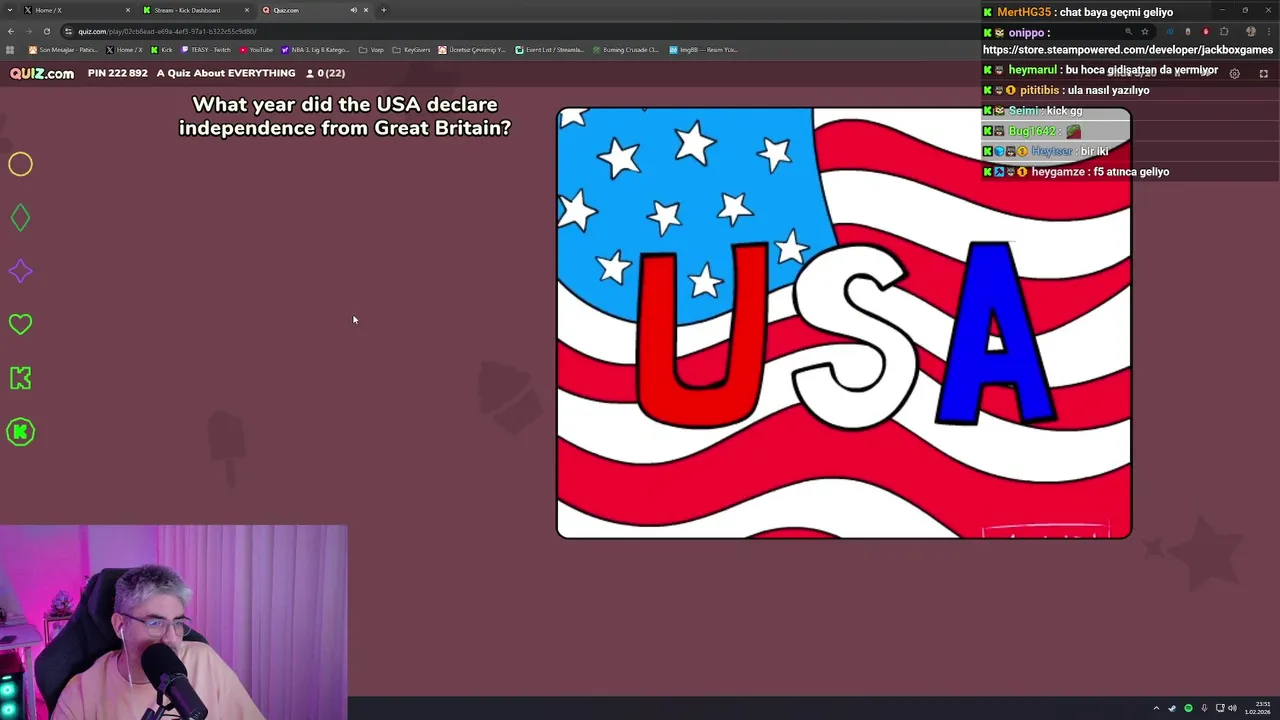Viewport: 1280px width, 720px height.
Task: Select the green heart answer shape
Action: [20, 324]
